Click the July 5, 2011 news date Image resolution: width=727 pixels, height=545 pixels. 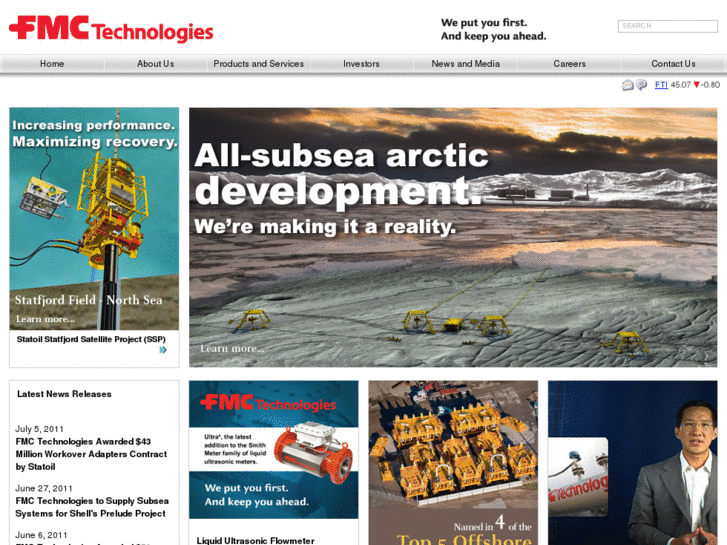pos(39,429)
